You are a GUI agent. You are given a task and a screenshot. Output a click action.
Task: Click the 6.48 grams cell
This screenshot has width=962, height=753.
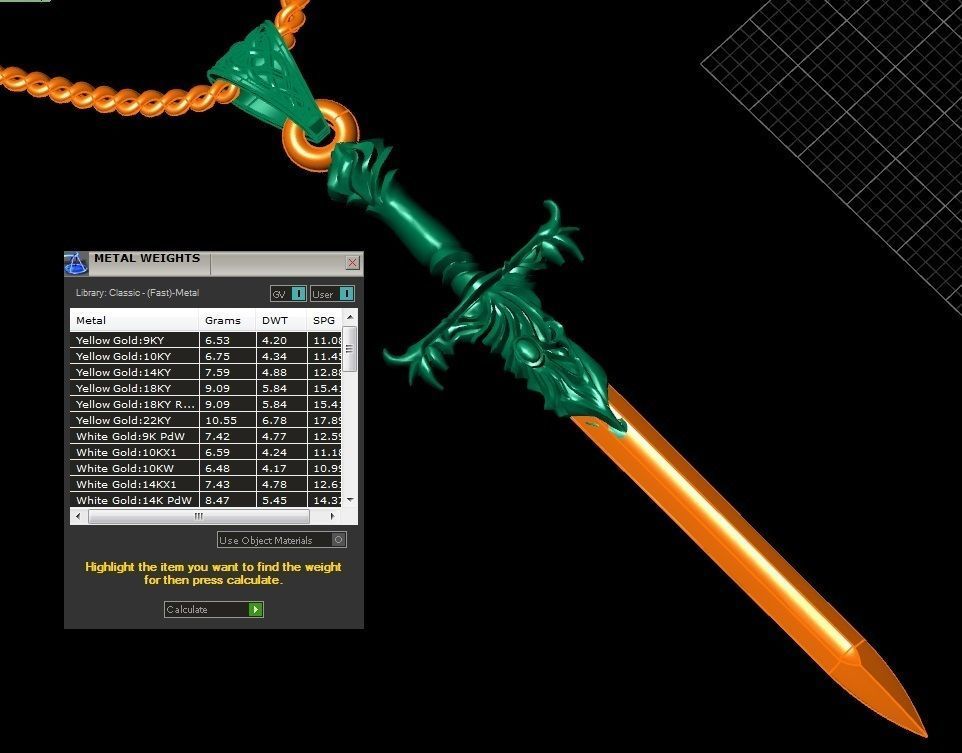click(228, 468)
